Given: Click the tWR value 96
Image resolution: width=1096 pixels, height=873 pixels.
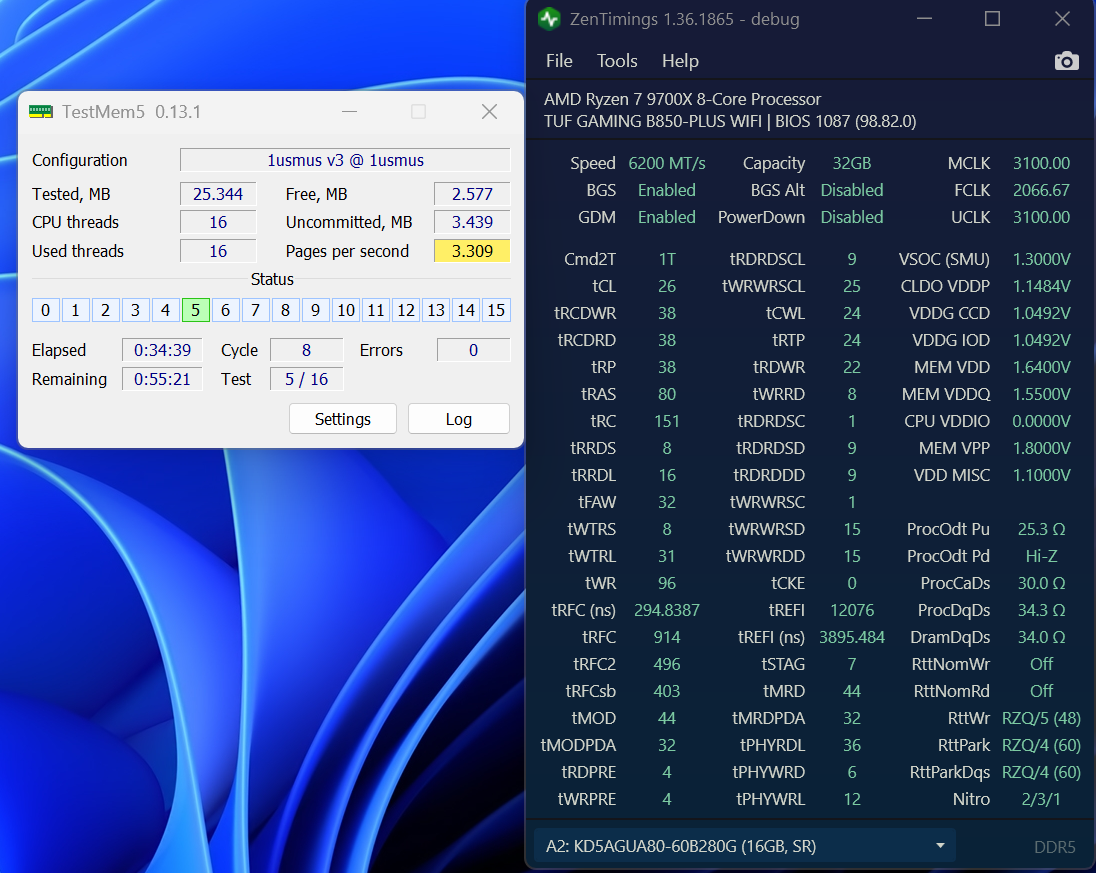Looking at the screenshot, I should click(x=667, y=583).
